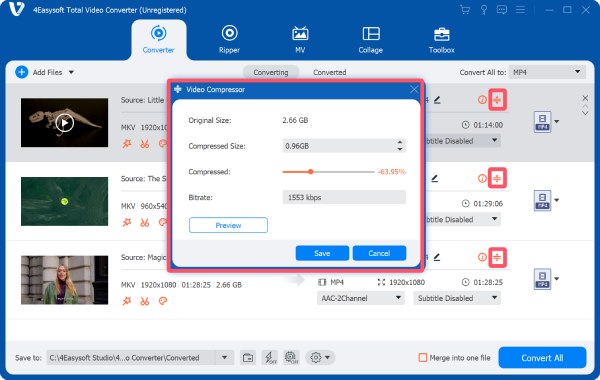Rename output of second video with pencil icon
This screenshot has height=380, width=600.
point(435,178)
